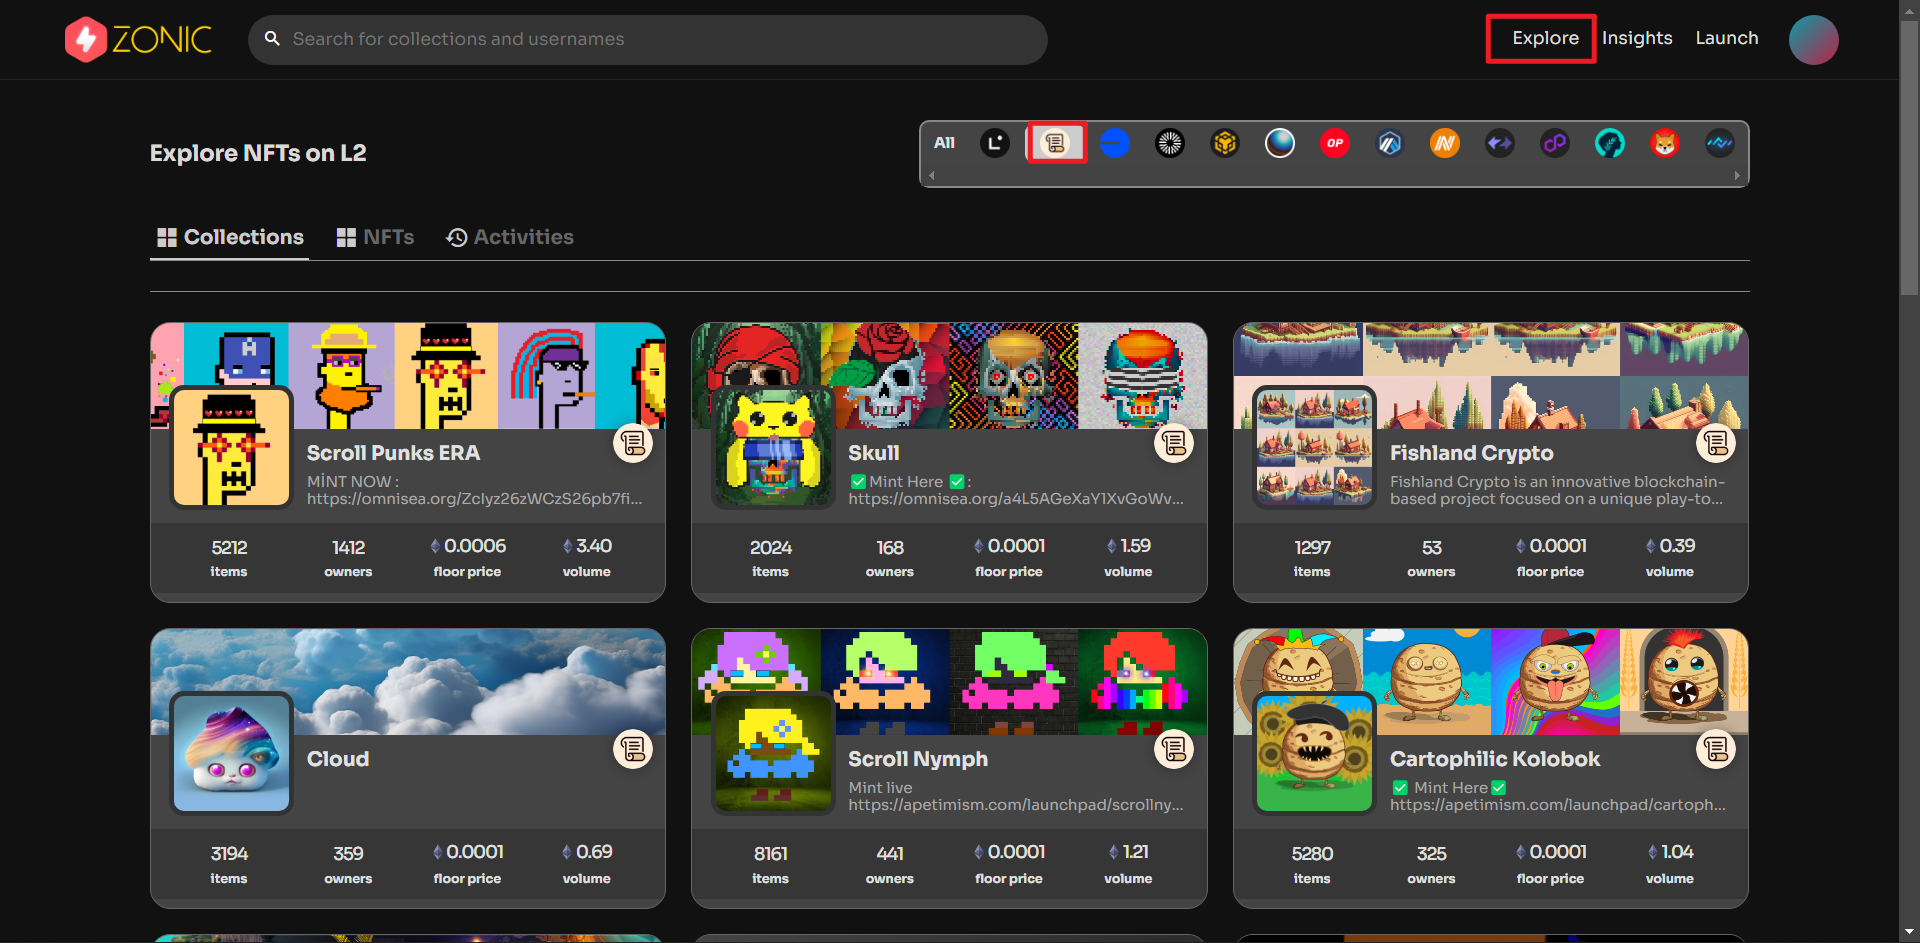The height and width of the screenshot is (943, 1920).
Task: Open the Fishland Crypto collection title
Action: coord(1472,453)
